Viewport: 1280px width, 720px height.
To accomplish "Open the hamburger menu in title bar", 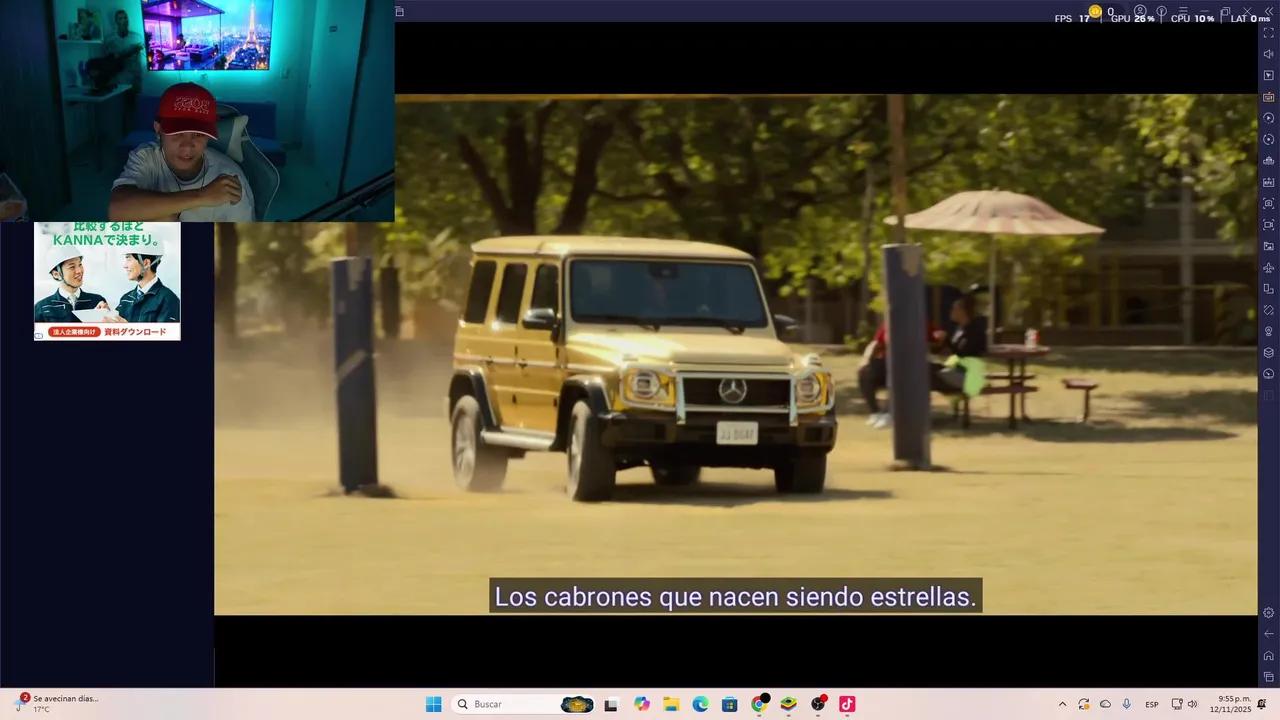I will click(x=1183, y=11).
